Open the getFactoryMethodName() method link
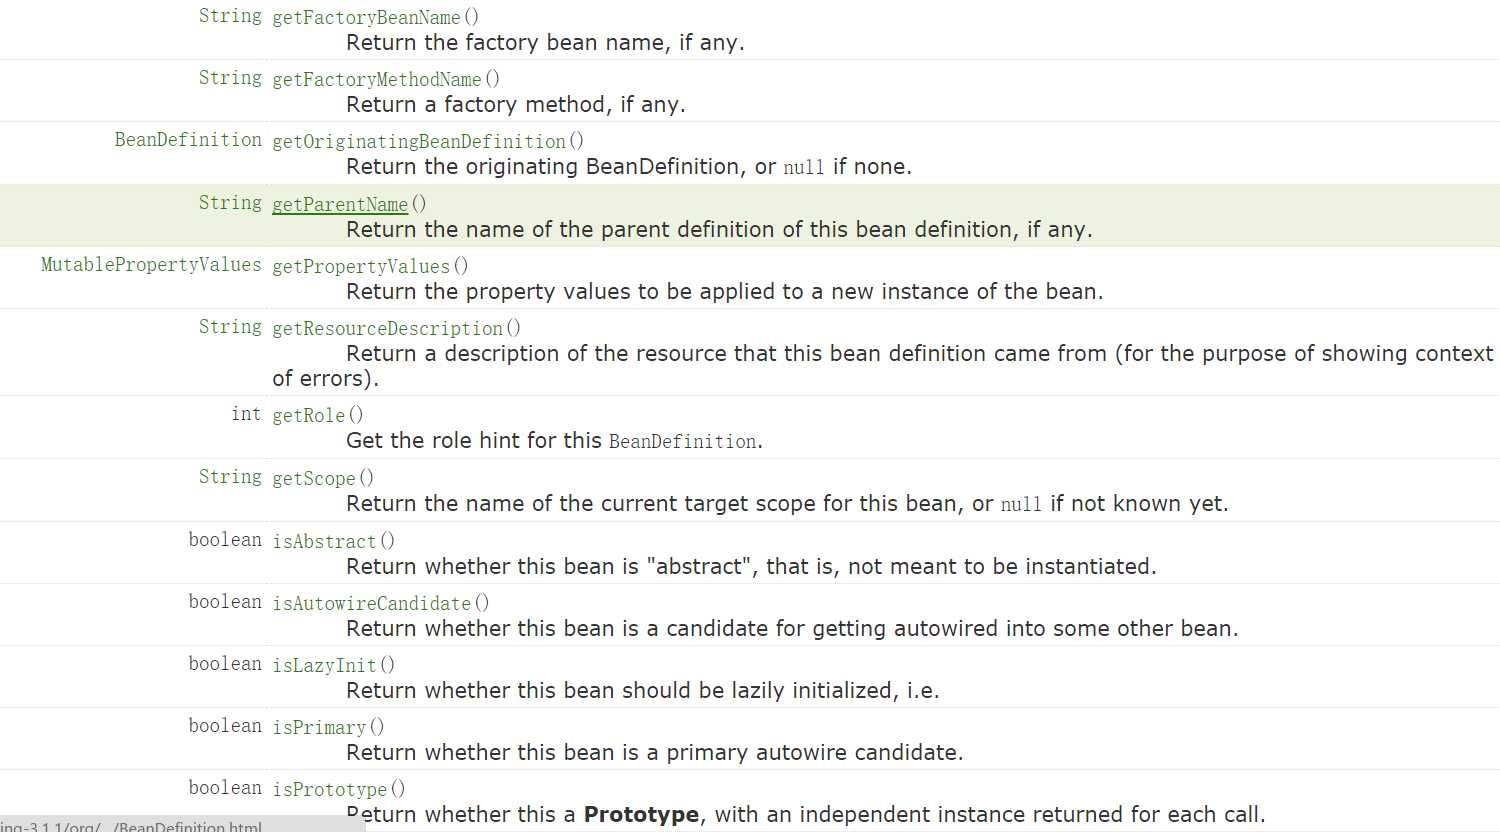The image size is (1500, 832). click(x=377, y=79)
